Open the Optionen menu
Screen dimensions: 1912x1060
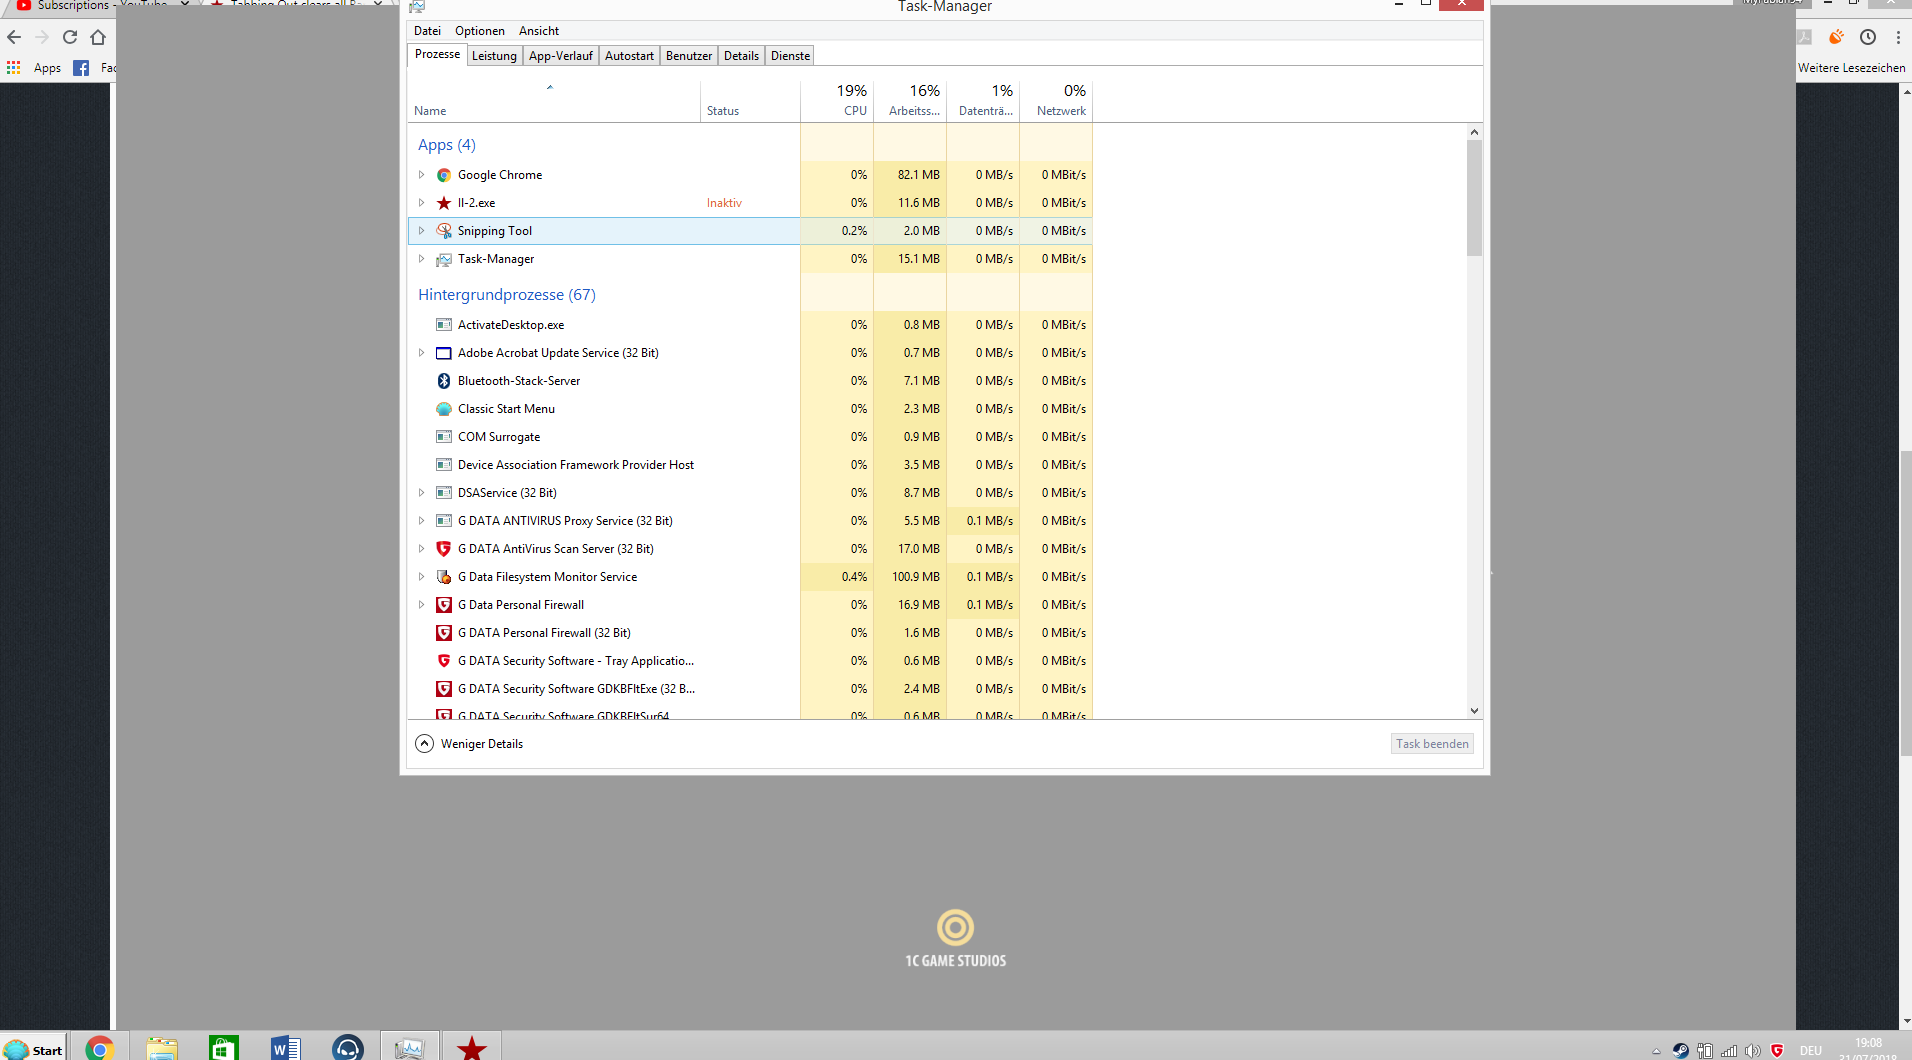click(479, 31)
